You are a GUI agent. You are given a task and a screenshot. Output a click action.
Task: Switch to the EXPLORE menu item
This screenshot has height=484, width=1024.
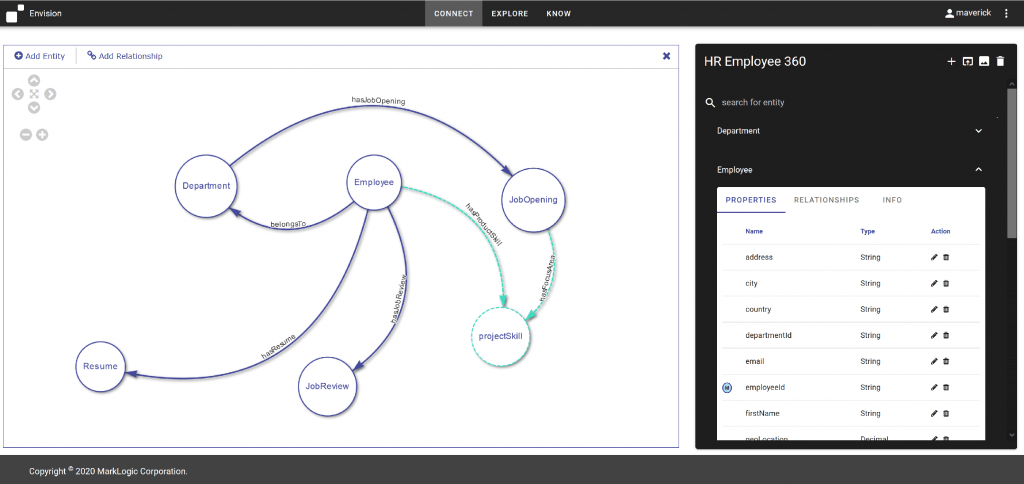tap(509, 14)
